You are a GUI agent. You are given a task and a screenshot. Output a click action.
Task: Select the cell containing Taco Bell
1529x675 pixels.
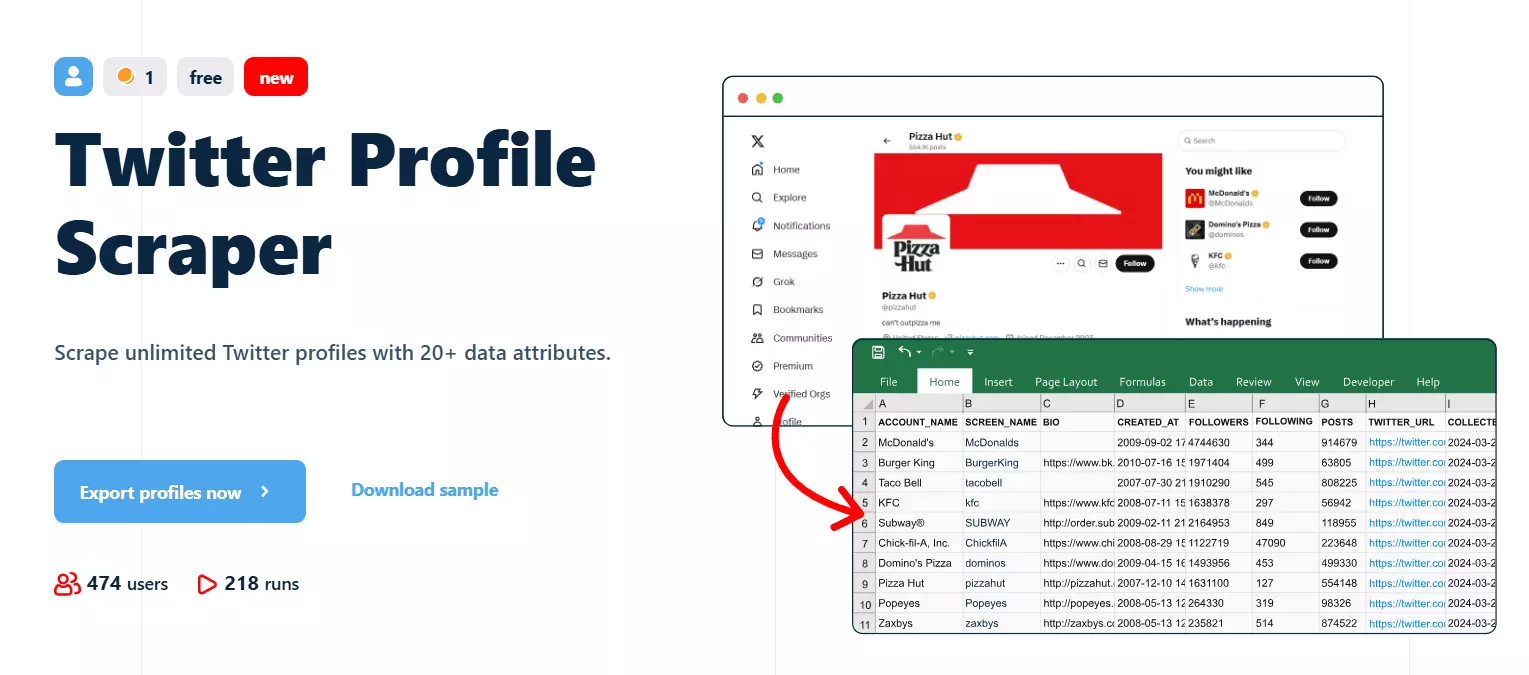pyautogui.click(x=918, y=483)
